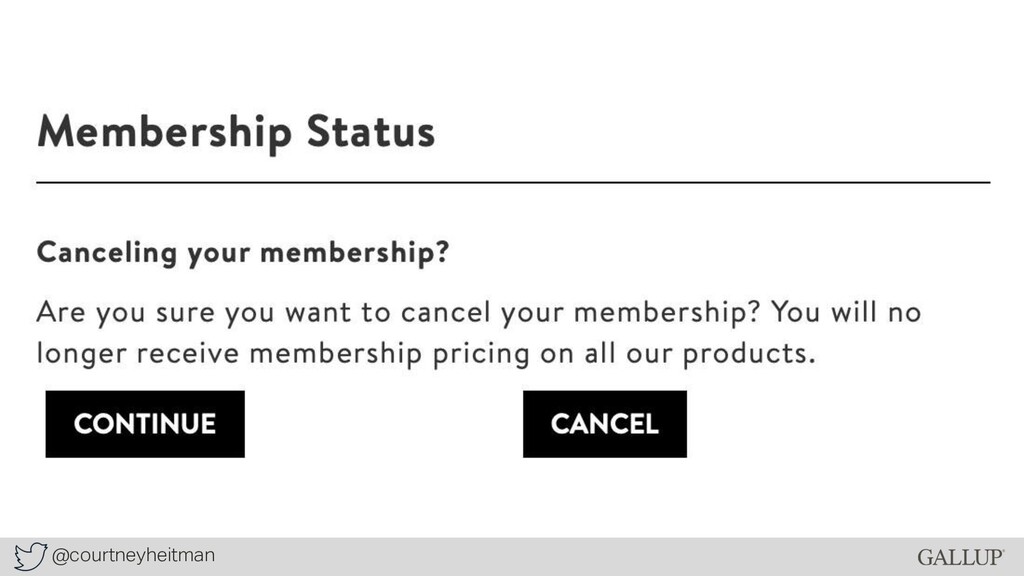The height and width of the screenshot is (576, 1024).
Task: Click the word "pricing" in the paragraph
Action: click(x=481, y=354)
